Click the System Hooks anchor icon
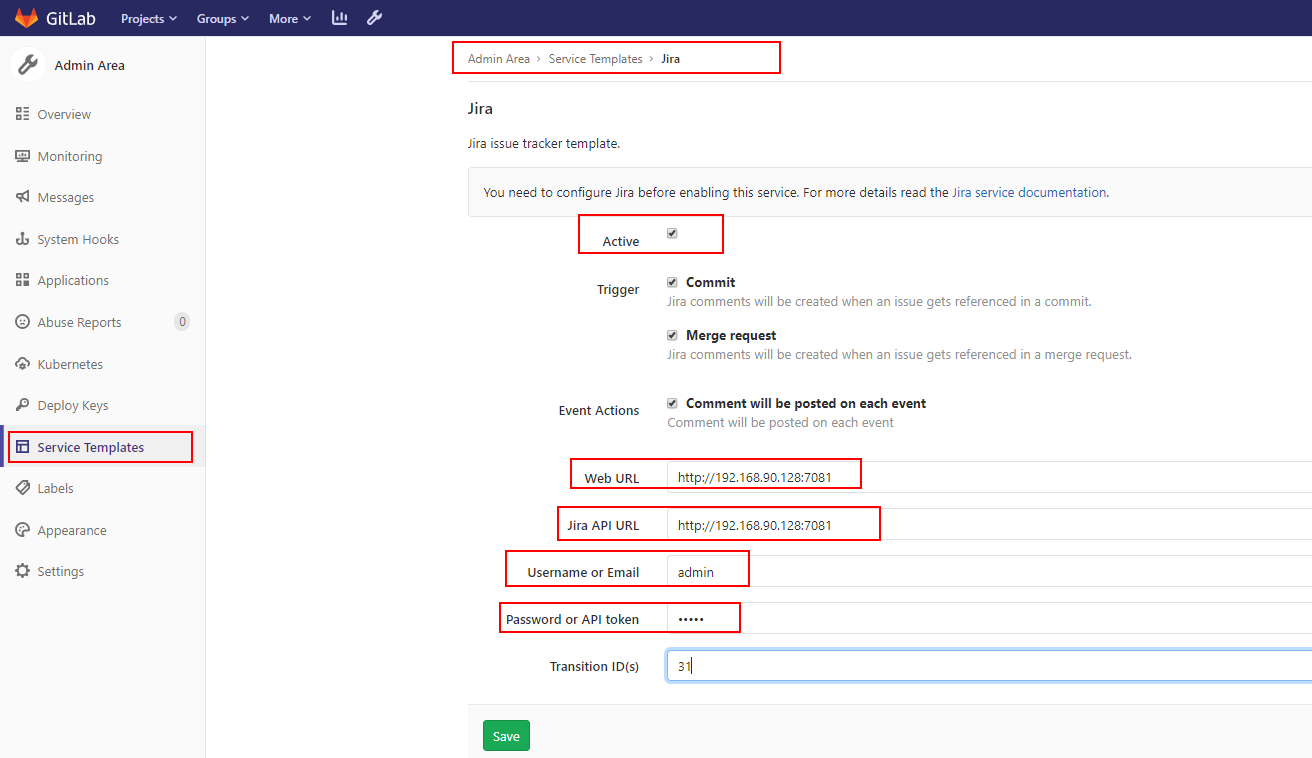The image size is (1312, 758). pyautogui.click(x=22, y=239)
